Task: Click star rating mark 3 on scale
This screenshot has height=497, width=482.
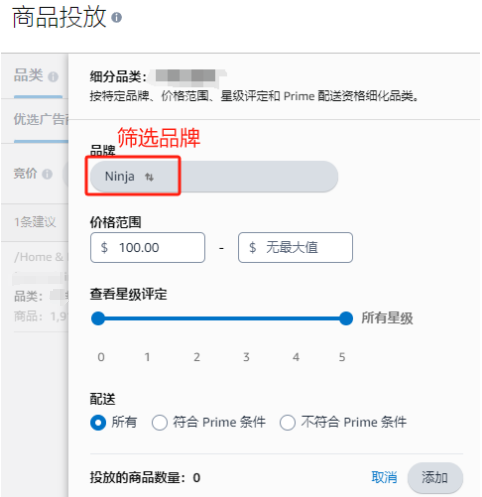Action: 246,357
